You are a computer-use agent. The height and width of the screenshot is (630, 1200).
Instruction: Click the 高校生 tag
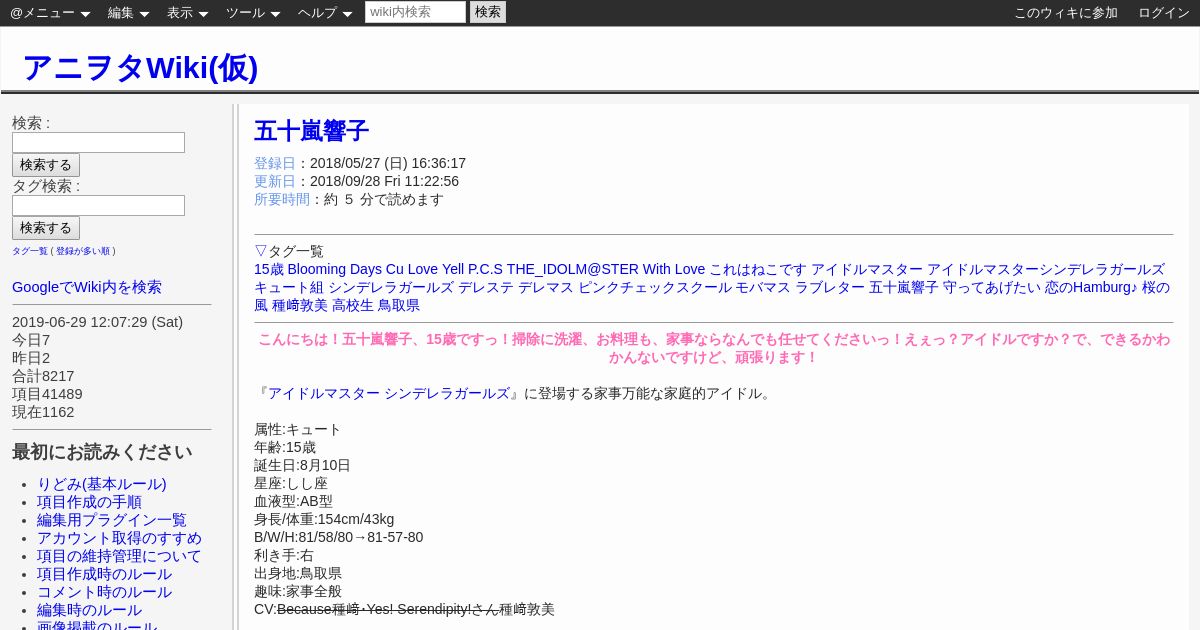click(353, 305)
